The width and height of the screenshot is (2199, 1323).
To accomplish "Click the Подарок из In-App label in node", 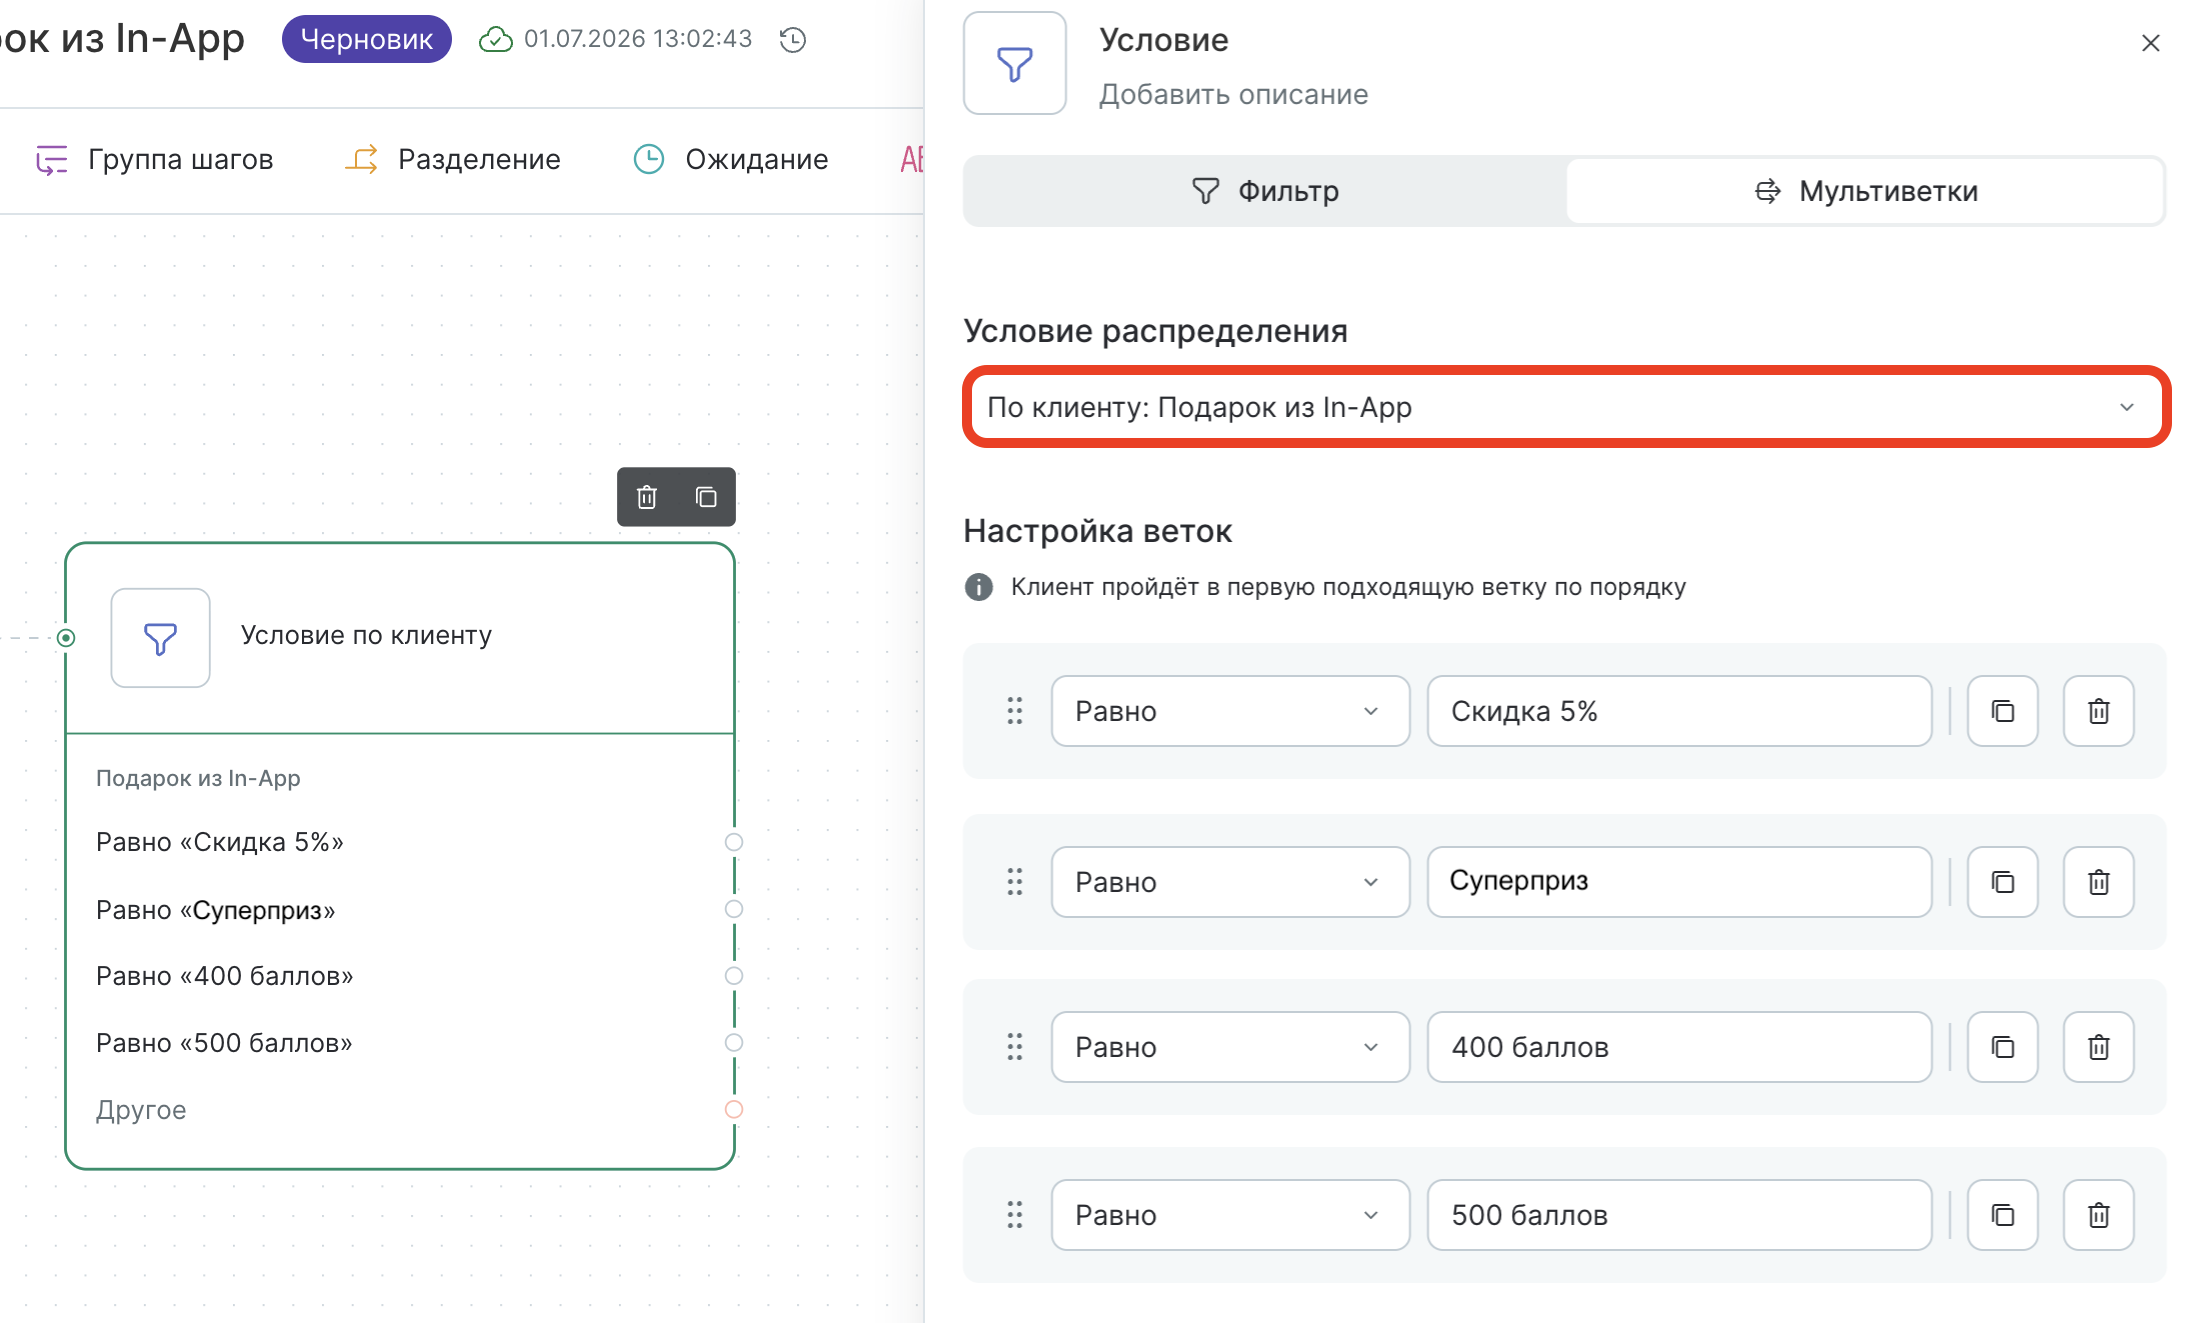I will [x=198, y=778].
